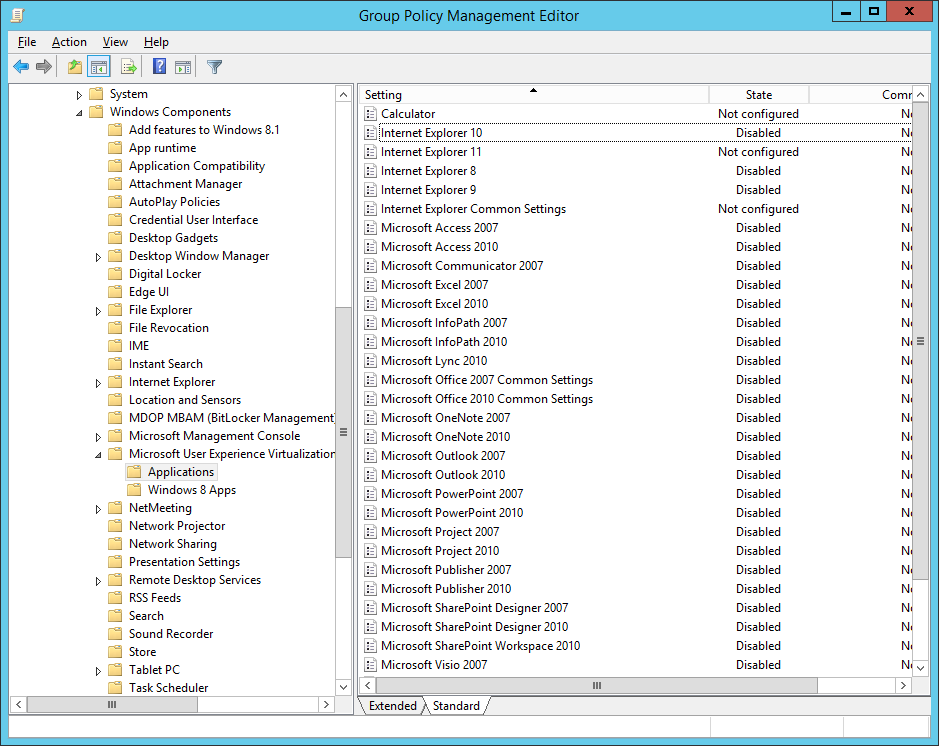Image resolution: width=939 pixels, height=746 pixels.
Task: Click the Applications folder icon in tree
Action: 135,472
